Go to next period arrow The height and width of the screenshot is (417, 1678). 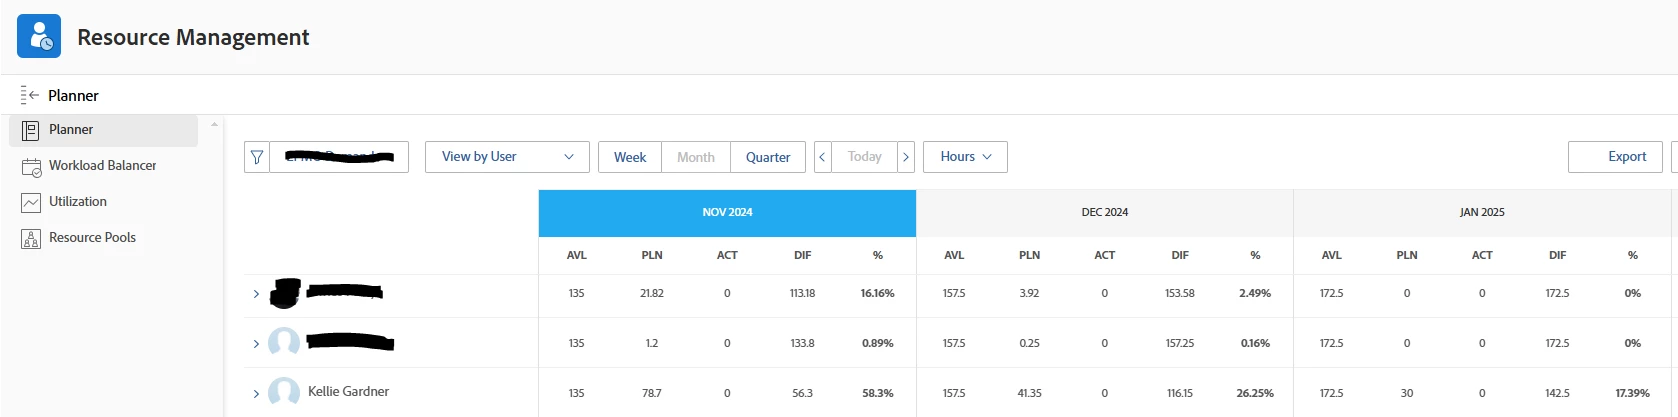(906, 157)
